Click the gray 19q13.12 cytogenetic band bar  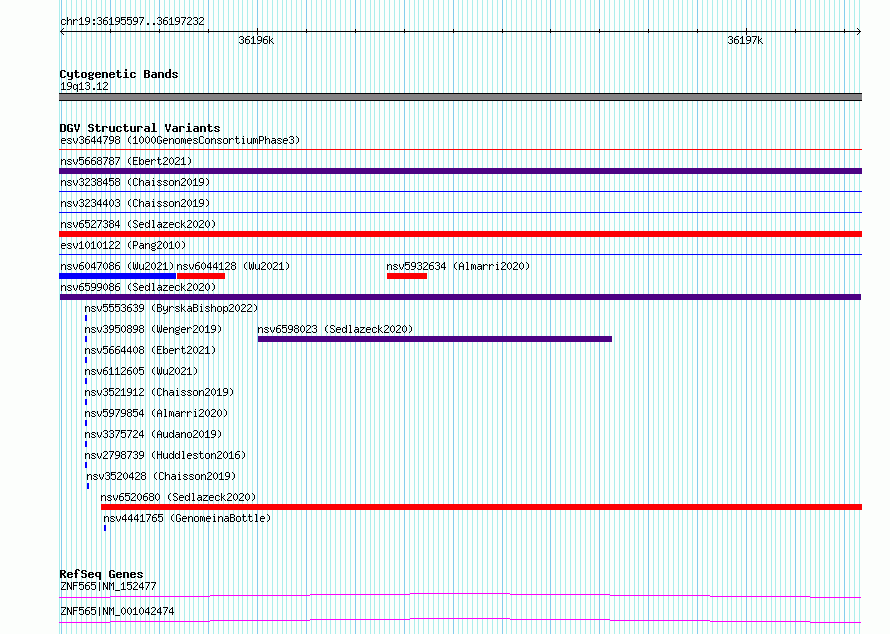(x=460, y=97)
